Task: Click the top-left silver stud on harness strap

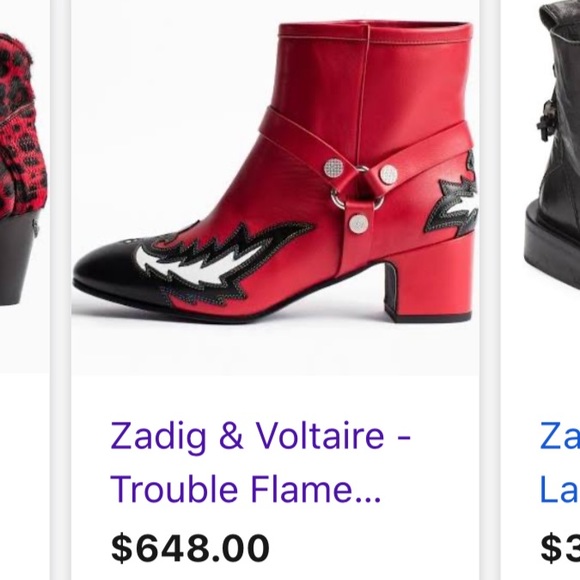Action: coord(334,168)
